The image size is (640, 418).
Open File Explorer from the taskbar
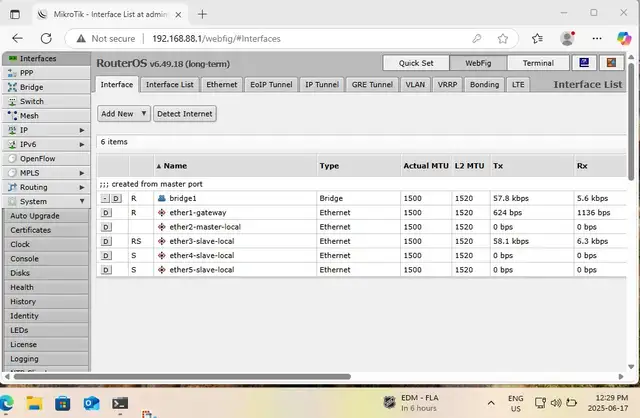coord(35,403)
